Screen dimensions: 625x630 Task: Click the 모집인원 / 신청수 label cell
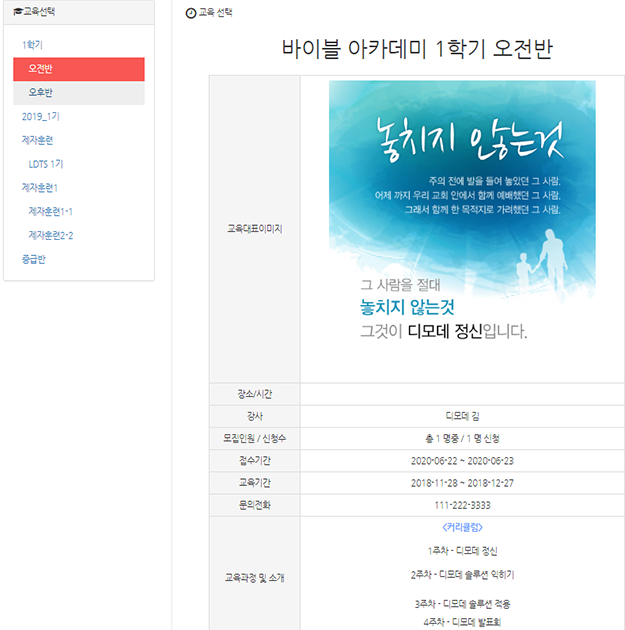pos(255,438)
